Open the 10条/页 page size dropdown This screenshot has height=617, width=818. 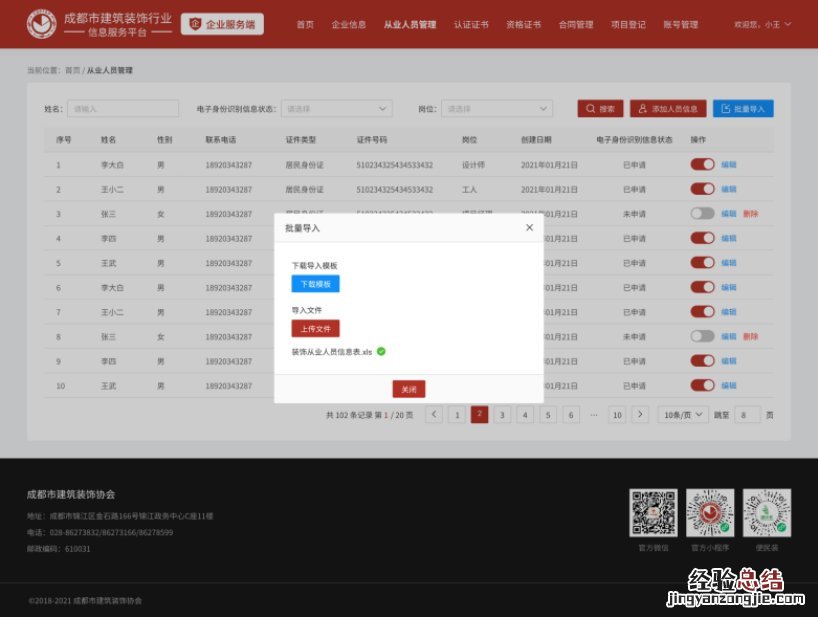(x=683, y=415)
